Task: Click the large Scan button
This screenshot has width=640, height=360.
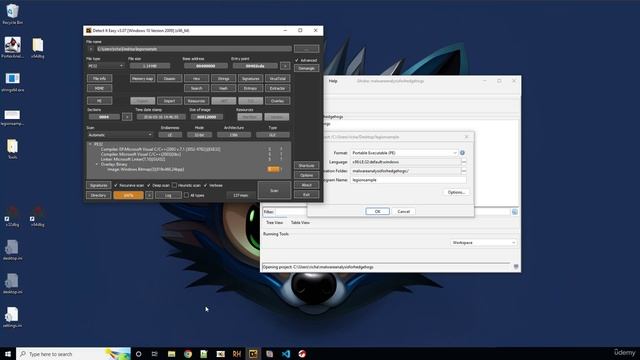Action: (x=274, y=190)
